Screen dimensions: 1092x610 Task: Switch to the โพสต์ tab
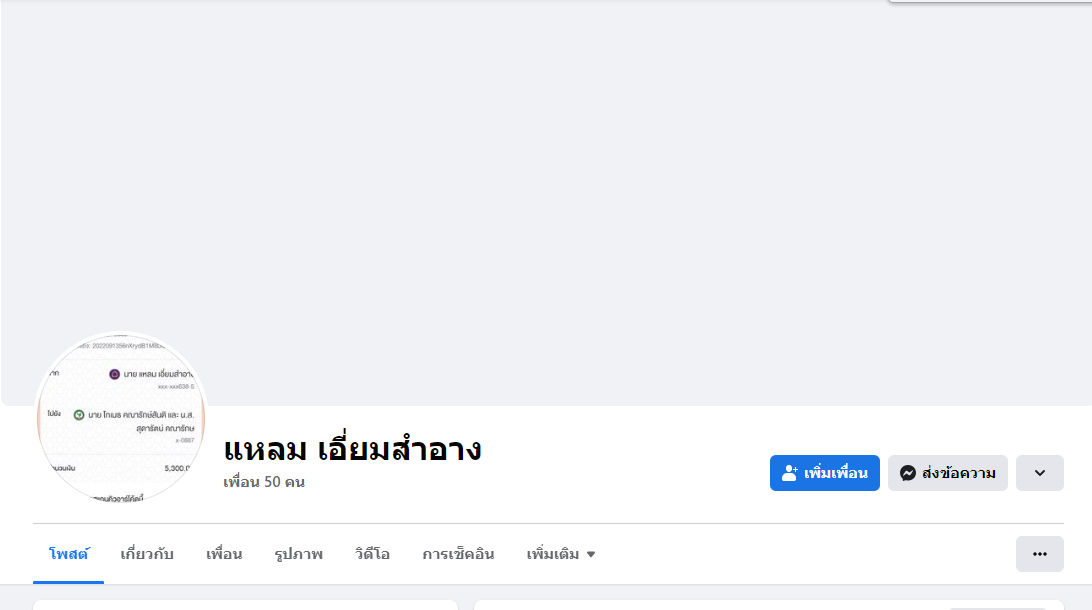[68, 554]
